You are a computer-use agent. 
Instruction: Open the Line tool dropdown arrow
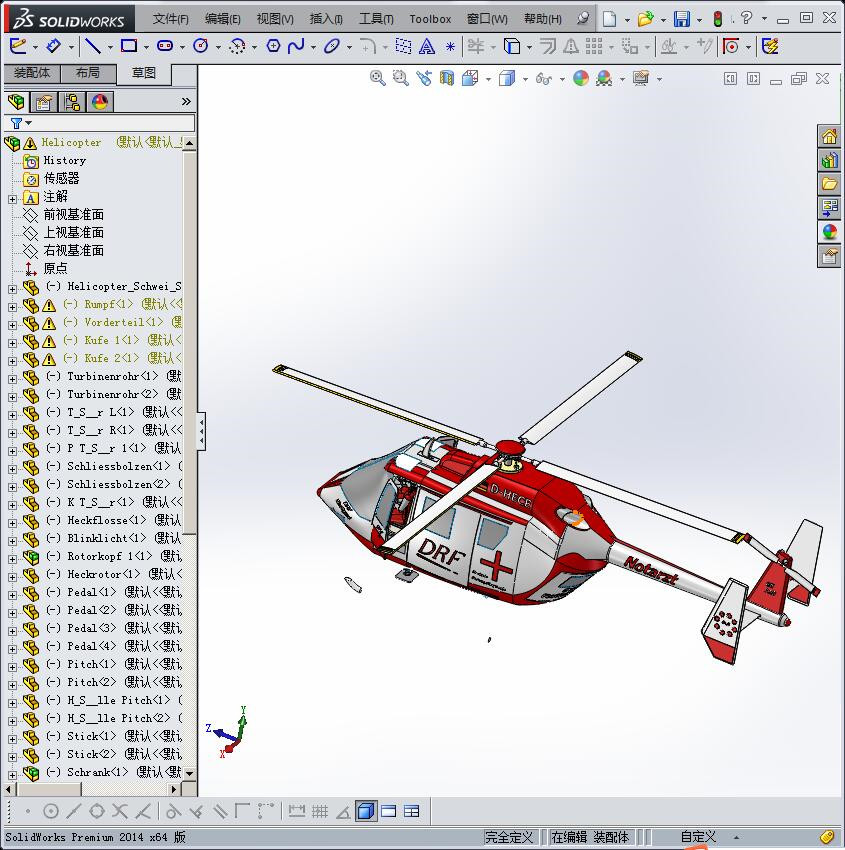point(110,48)
